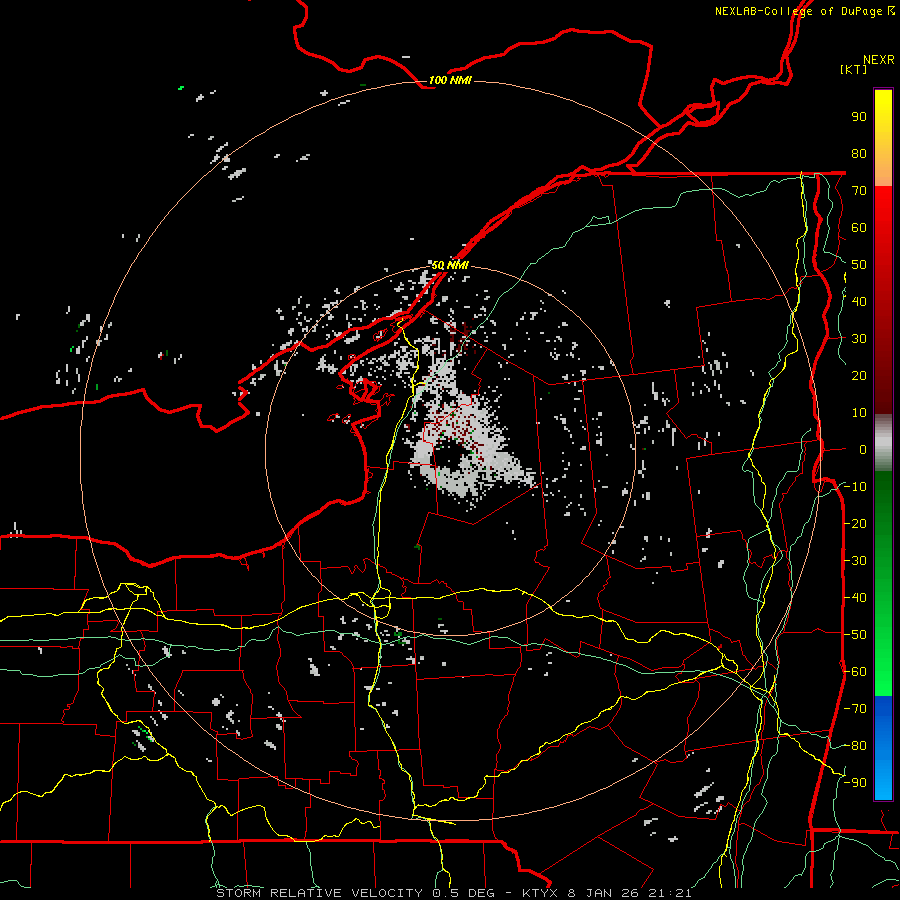The height and width of the screenshot is (900, 900).
Task: Click the blue band of the color bar
Action: (883, 747)
